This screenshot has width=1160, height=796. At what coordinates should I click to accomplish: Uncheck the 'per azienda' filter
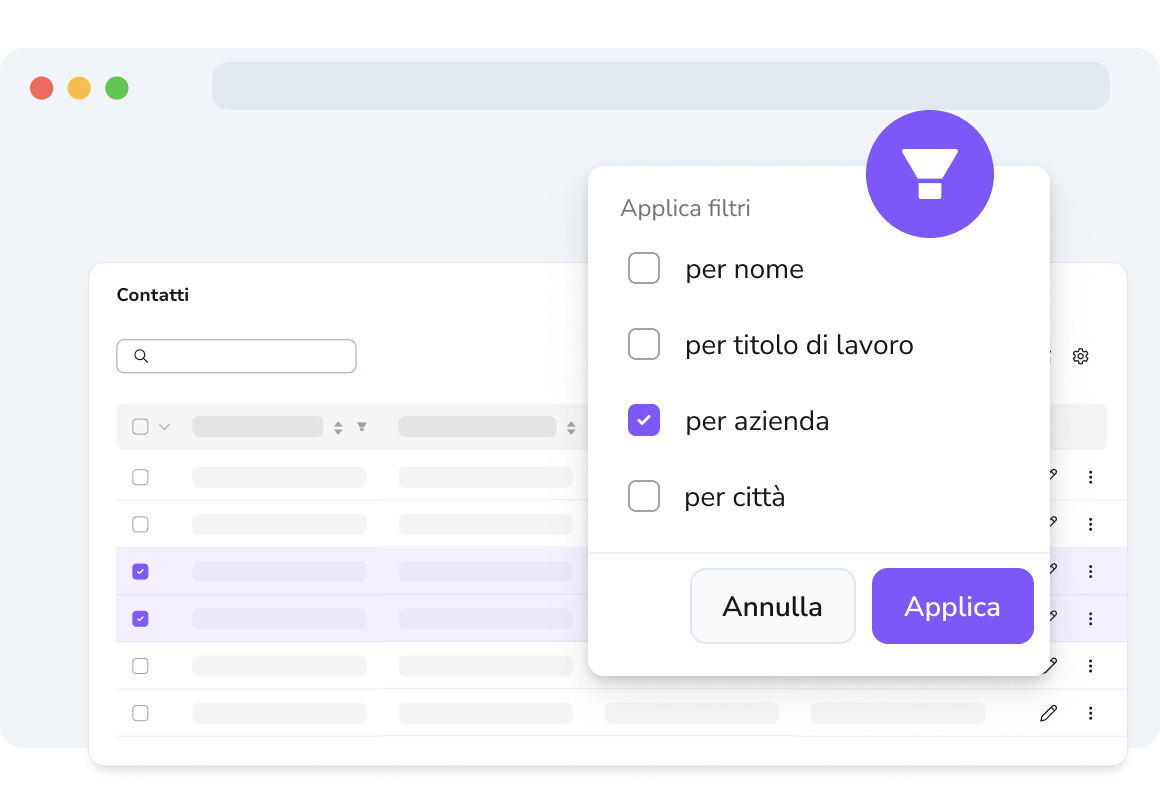coord(644,420)
